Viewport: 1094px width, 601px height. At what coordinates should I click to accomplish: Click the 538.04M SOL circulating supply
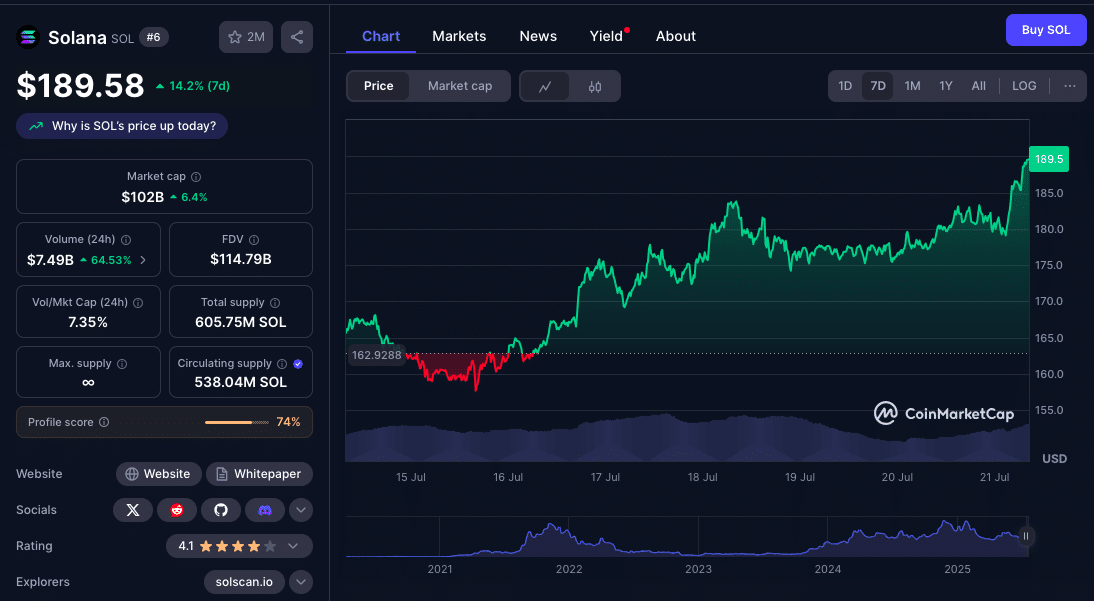241,383
